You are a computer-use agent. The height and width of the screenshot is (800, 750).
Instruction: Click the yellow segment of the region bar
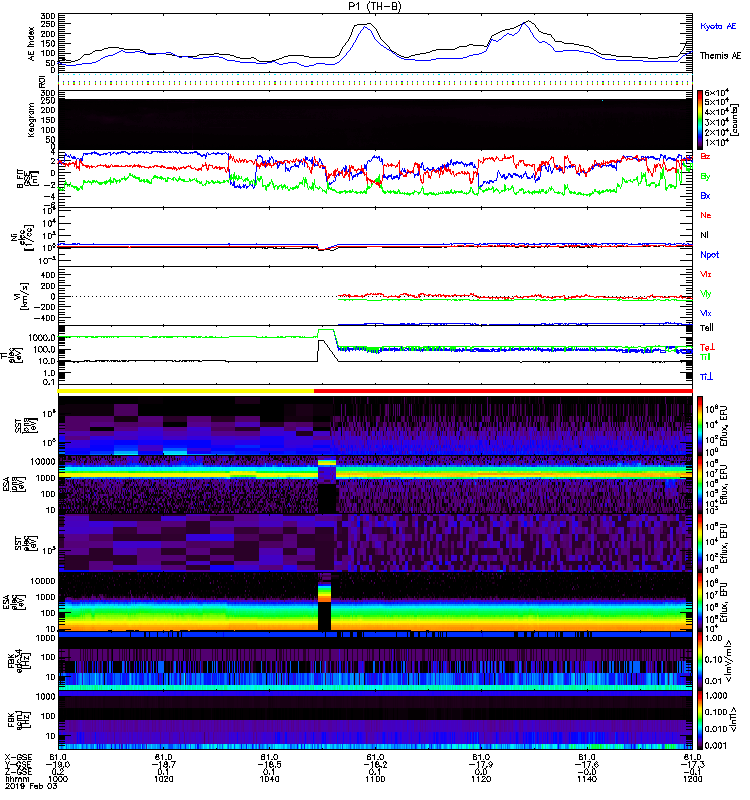click(x=186, y=390)
